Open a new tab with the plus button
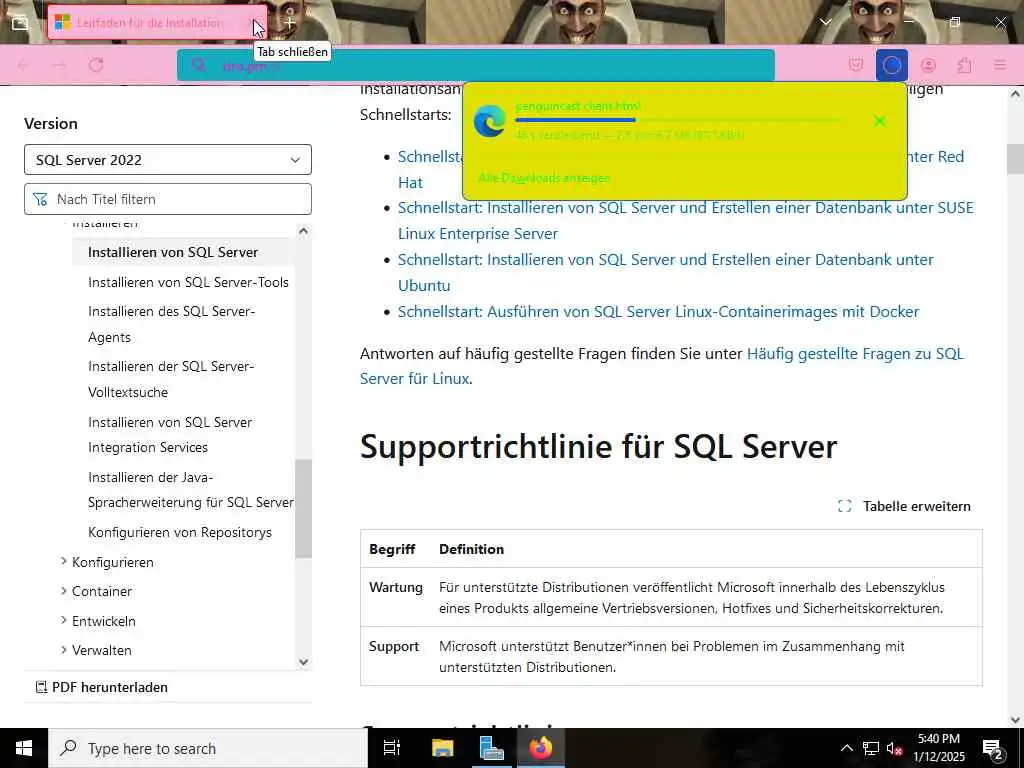 click(x=289, y=23)
